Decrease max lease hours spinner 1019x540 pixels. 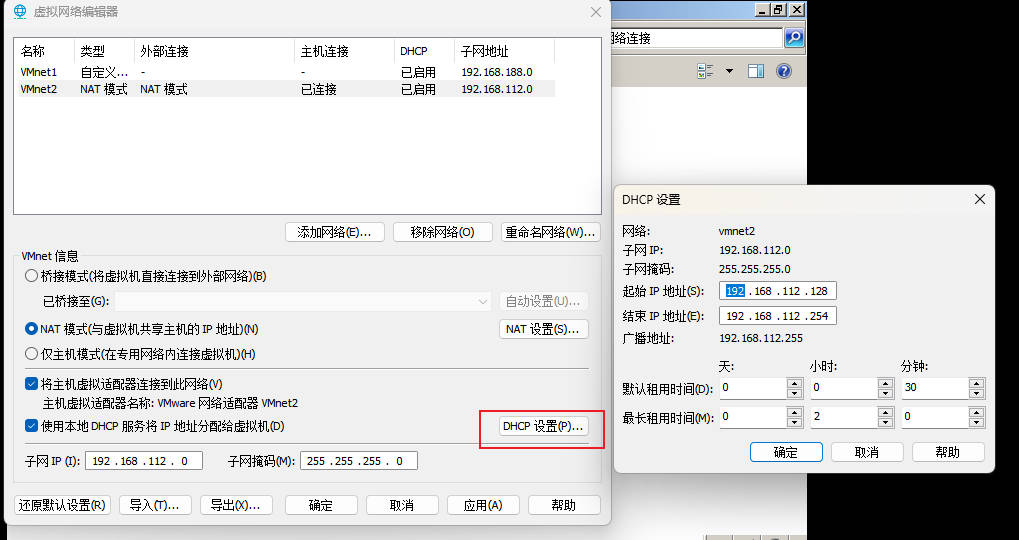pos(885,421)
